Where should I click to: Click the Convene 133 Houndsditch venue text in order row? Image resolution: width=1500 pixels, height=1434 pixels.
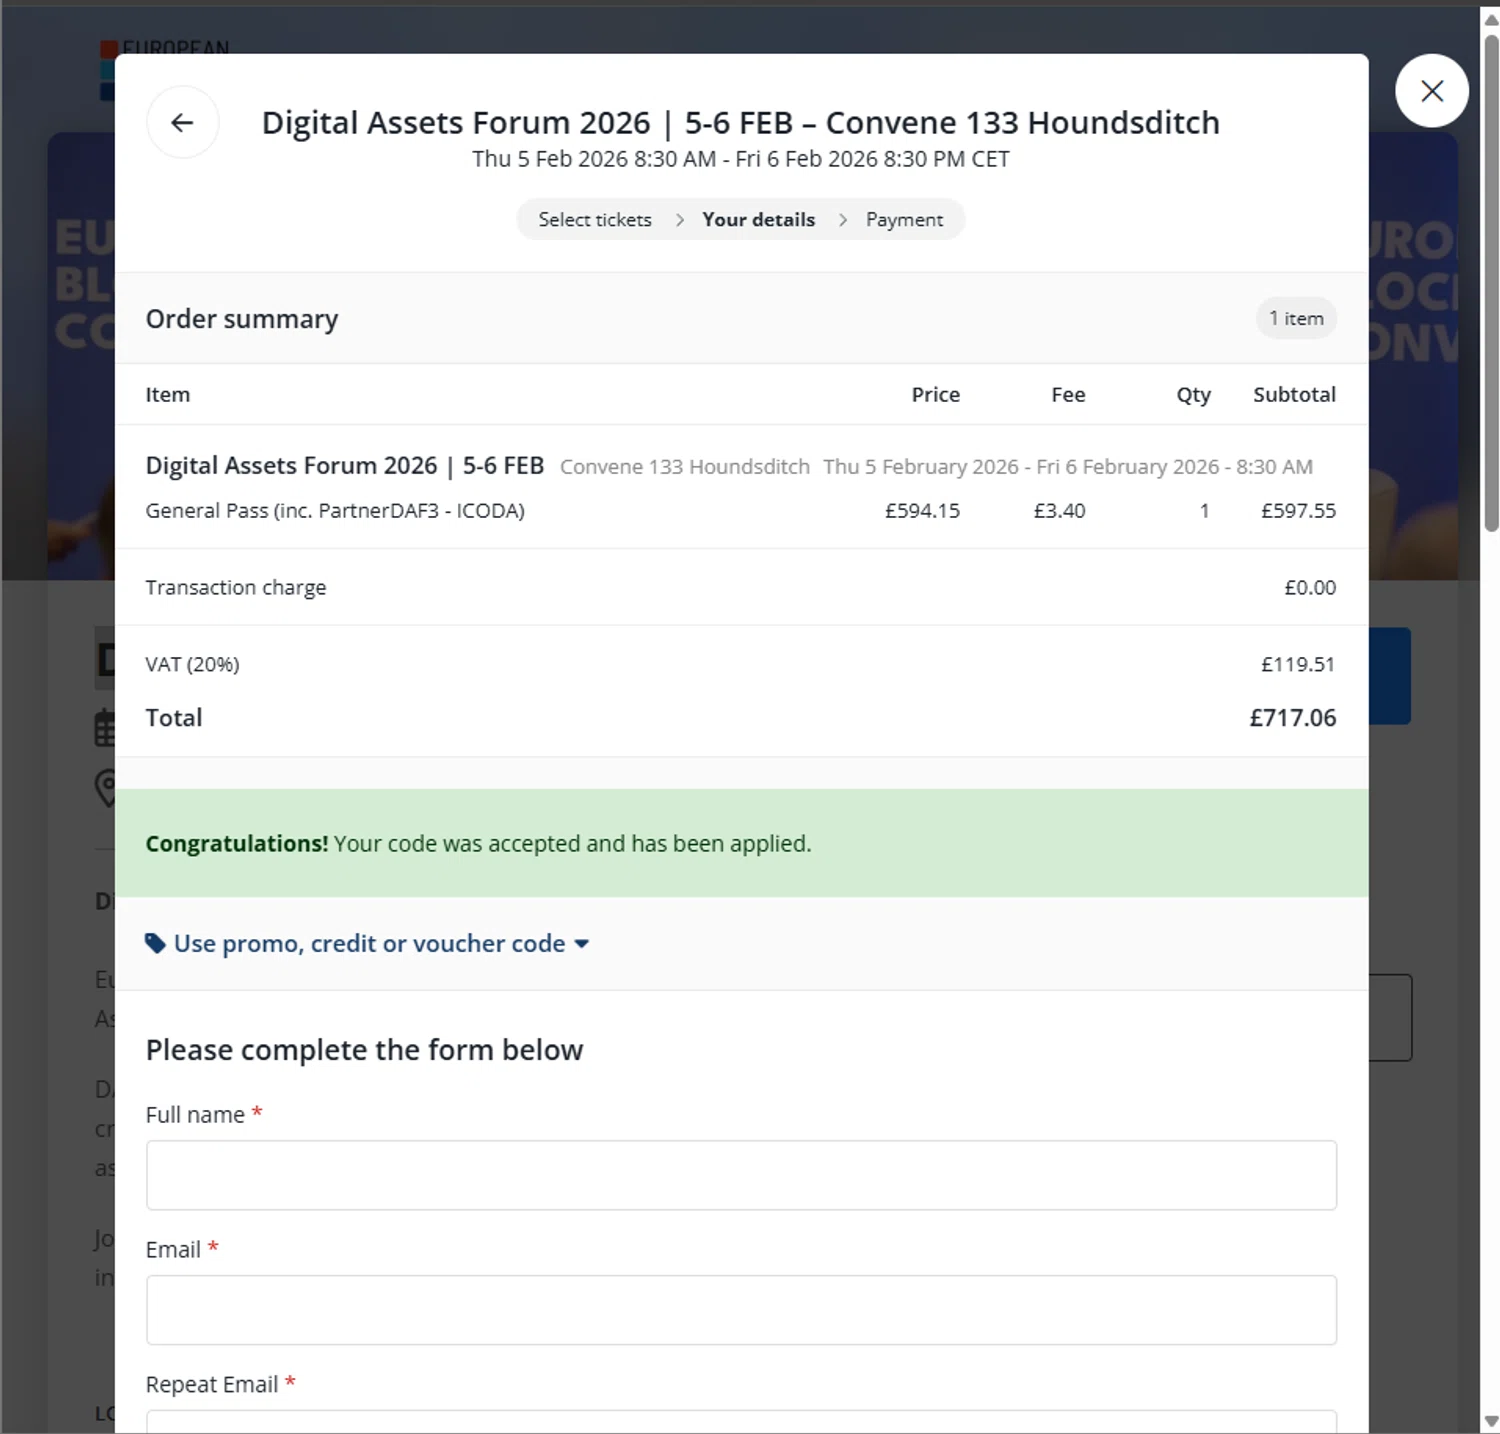[685, 467]
